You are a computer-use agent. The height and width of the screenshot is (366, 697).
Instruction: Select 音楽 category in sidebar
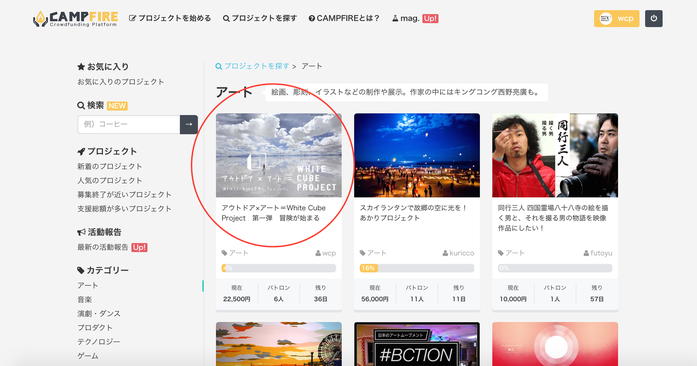(x=84, y=300)
